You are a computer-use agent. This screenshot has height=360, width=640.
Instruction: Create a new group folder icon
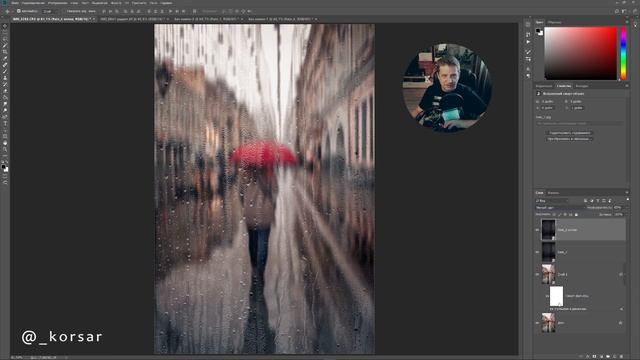tap(608, 356)
